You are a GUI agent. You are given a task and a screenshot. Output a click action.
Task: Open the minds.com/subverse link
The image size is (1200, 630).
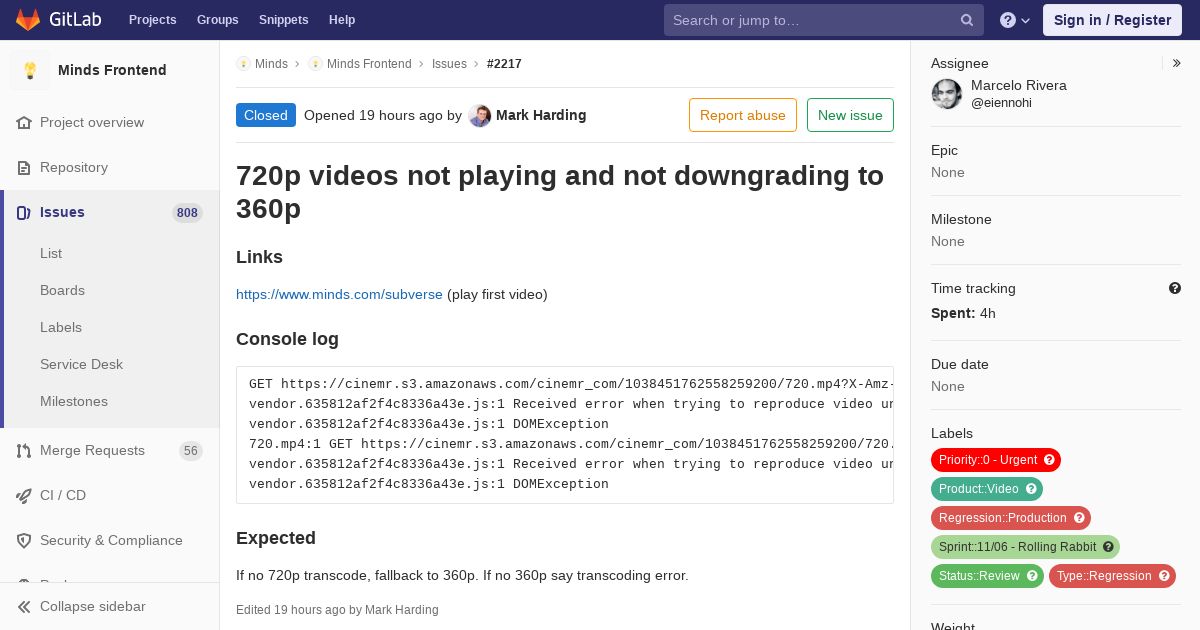(339, 294)
